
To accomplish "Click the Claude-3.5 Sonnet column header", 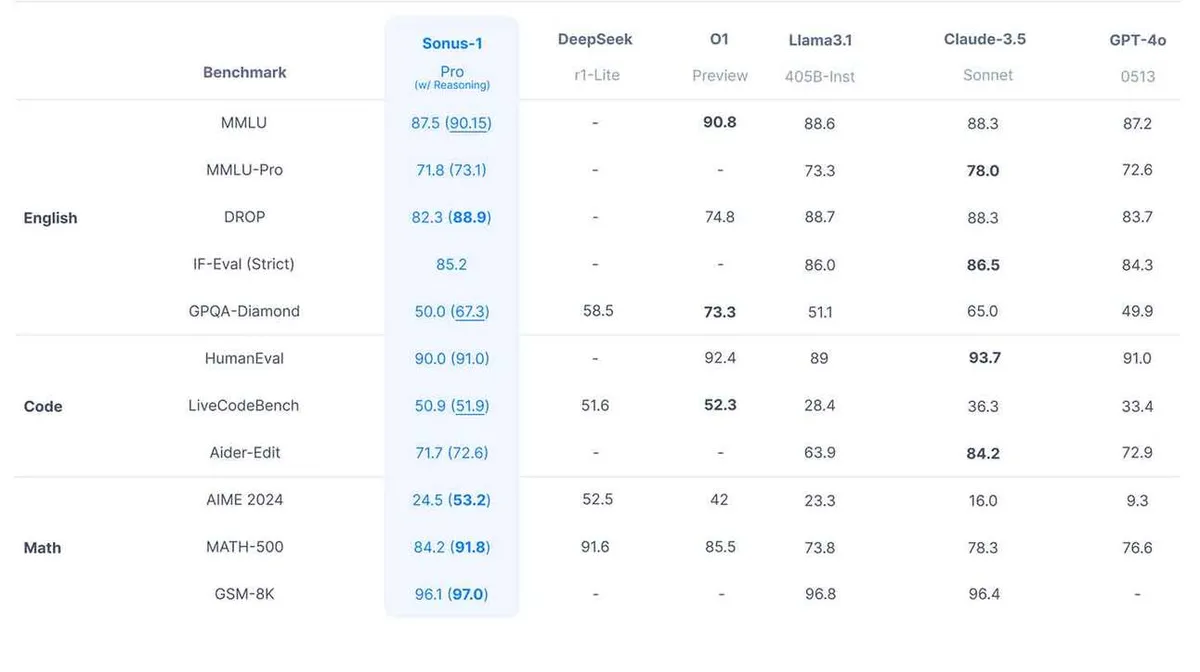I will coord(985,57).
